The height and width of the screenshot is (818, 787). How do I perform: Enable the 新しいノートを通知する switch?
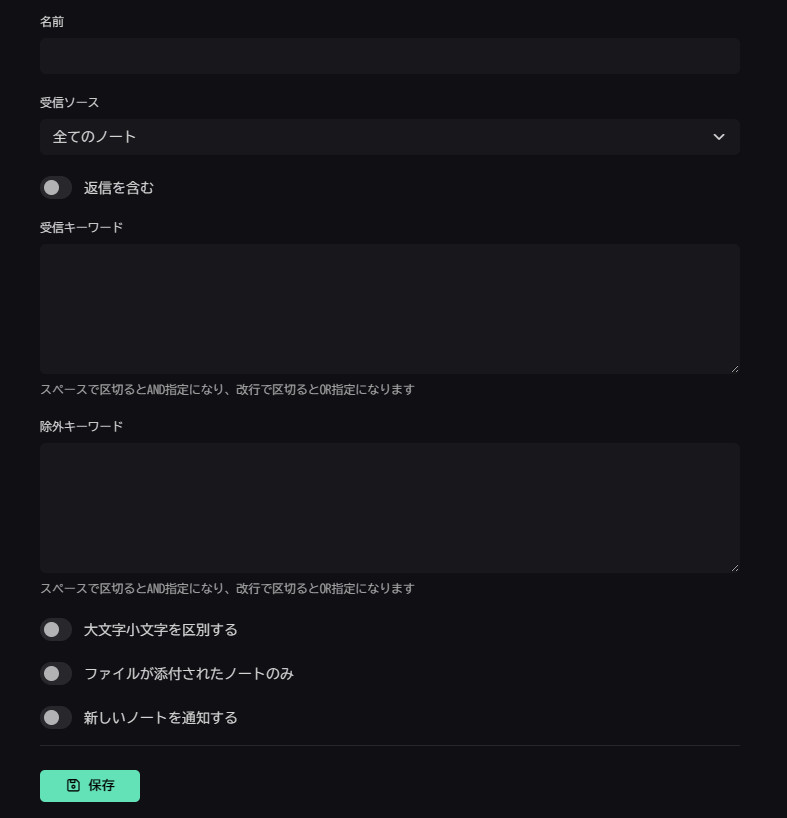tap(56, 718)
